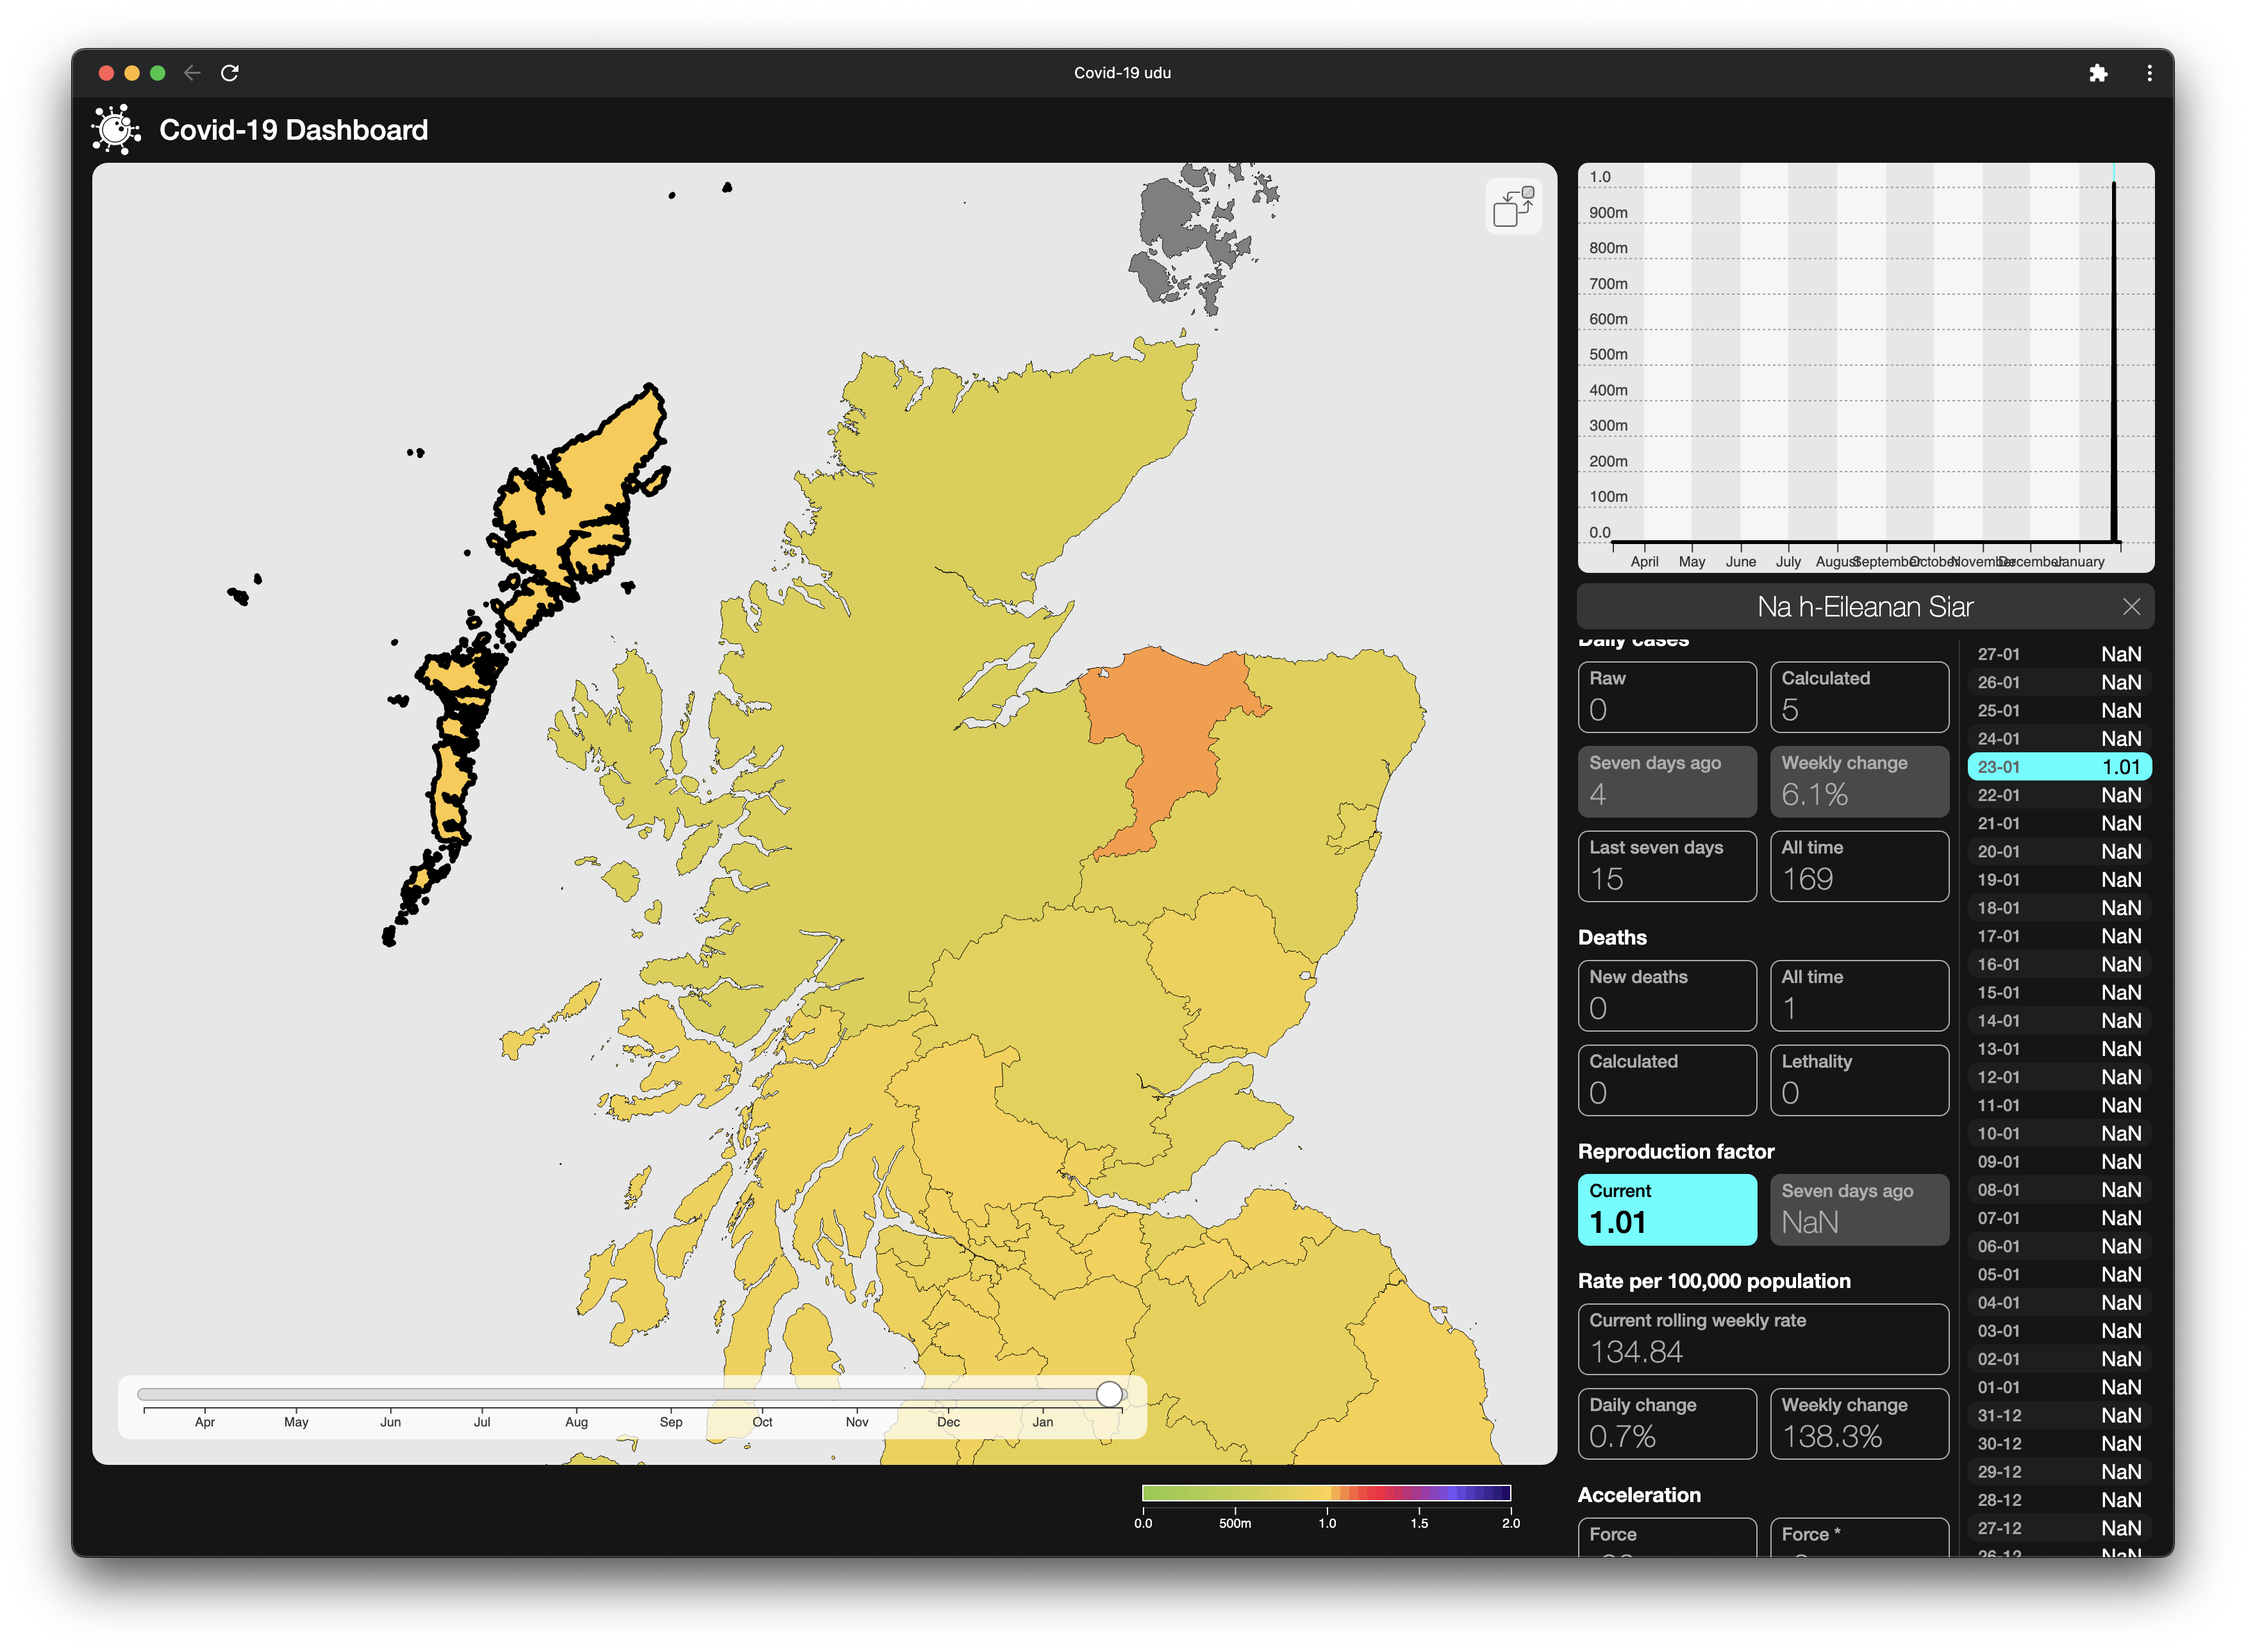Select the 22-01 date row
The height and width of the screenshot is (1652, 2246).
click(2059, 795)
